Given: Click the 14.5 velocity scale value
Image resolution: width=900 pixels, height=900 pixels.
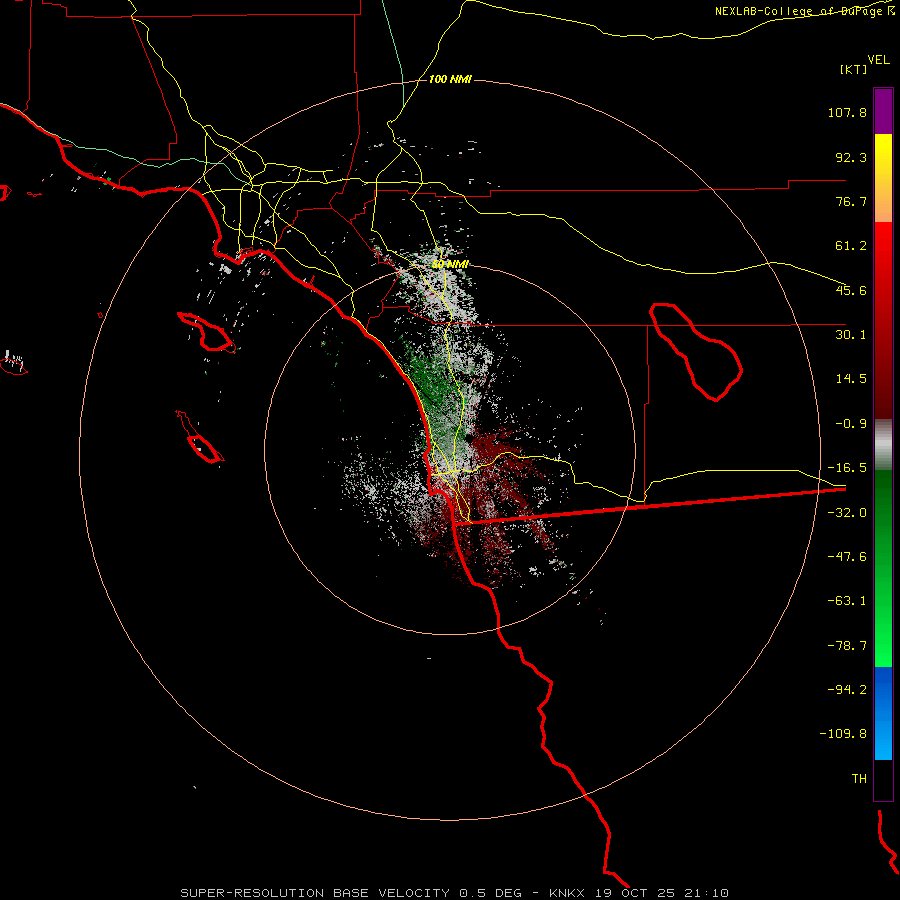Looking at the screenshot, I should pos(851,379).
